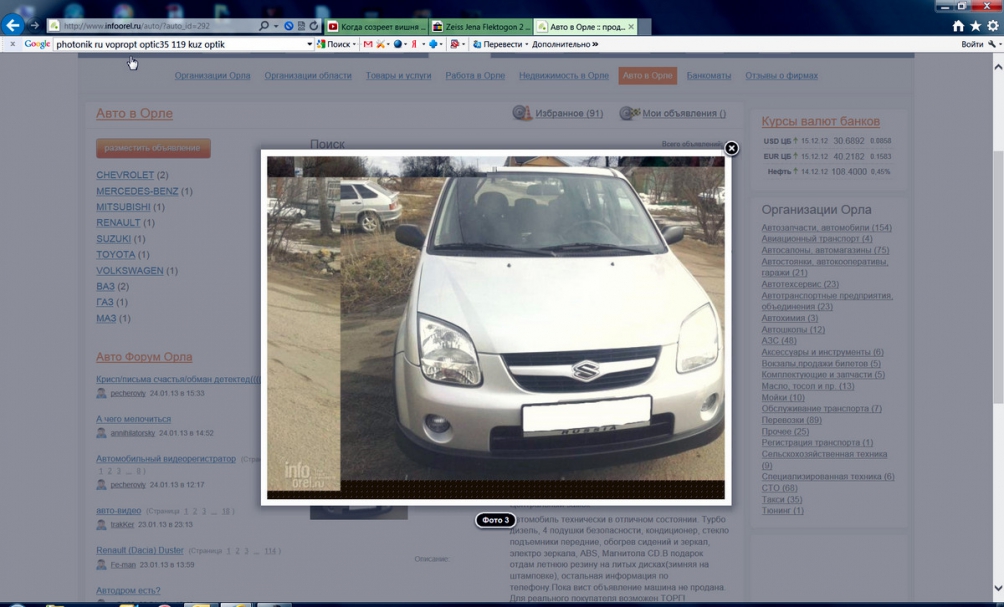The width and height of the screenshot is (1004, 607).
Task: Click the magnifier search icon in address bar
Action: click(x=264, y=26)
